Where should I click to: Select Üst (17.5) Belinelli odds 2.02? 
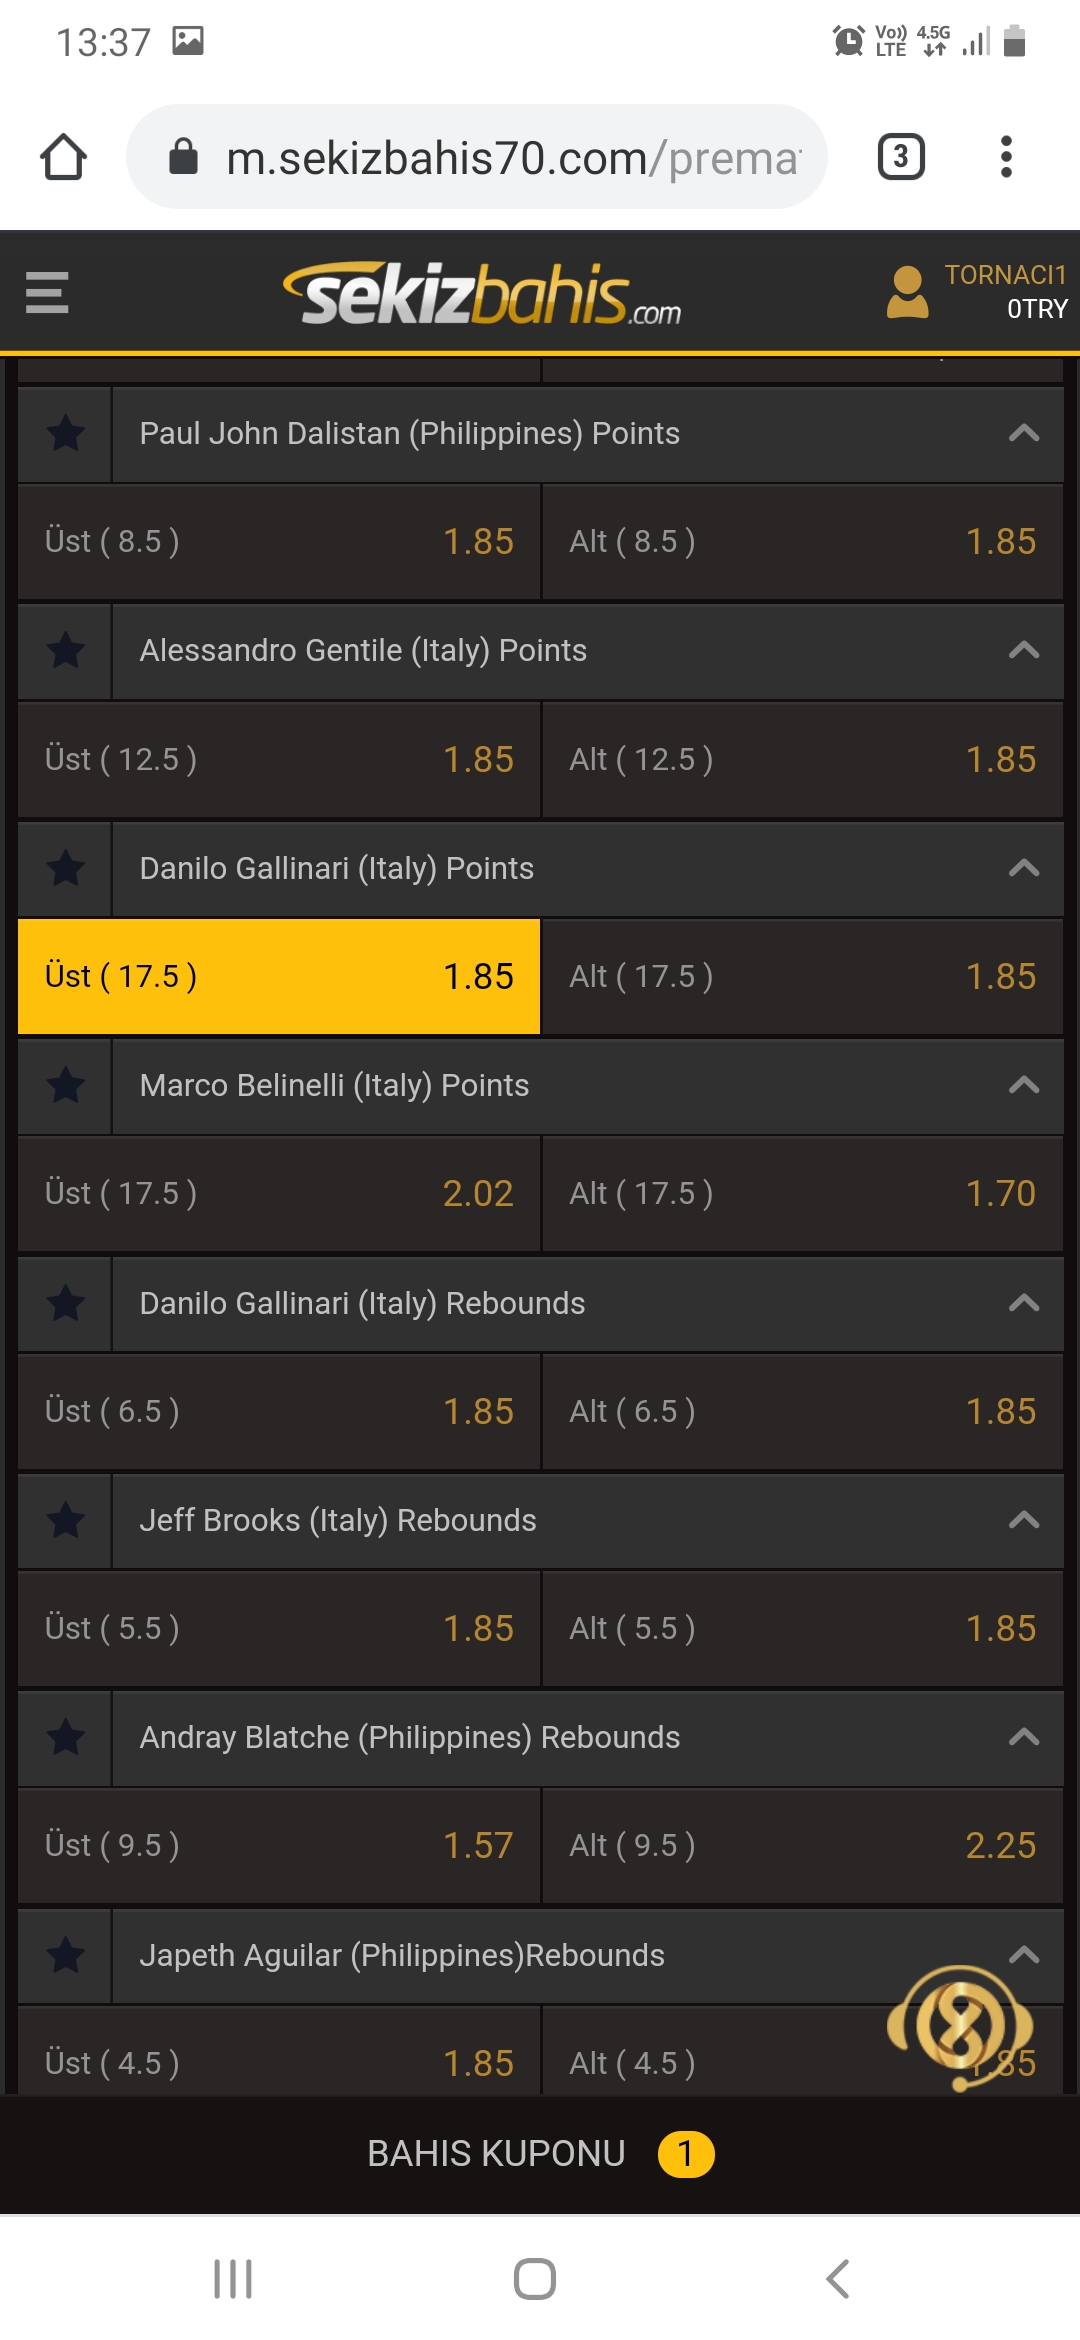[279, 1193]
